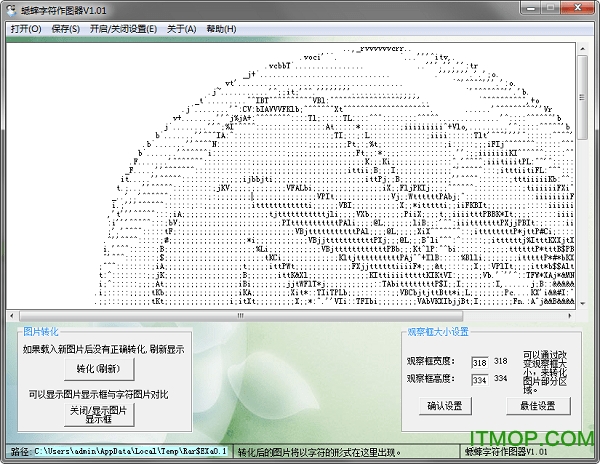Click the 图片转化 group label
The height and width of the screenshot is (464, 600).
41,331
